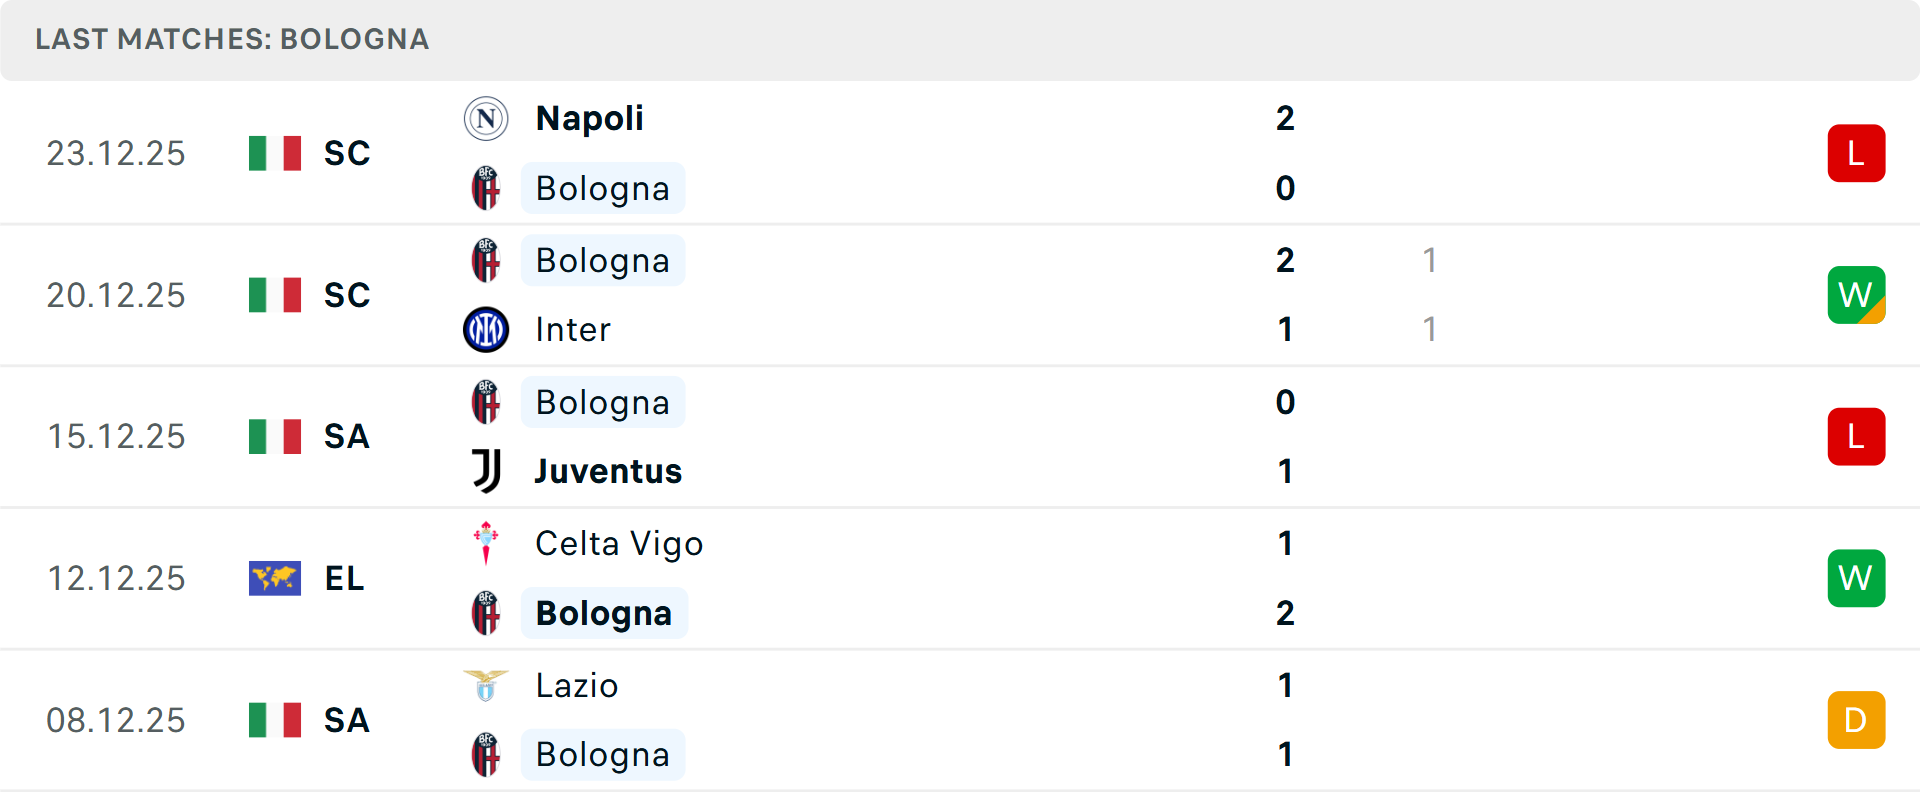Click the Celta Vigo crest icon
The width and height of the screenshot is (1920, 792).
[486, 543]
